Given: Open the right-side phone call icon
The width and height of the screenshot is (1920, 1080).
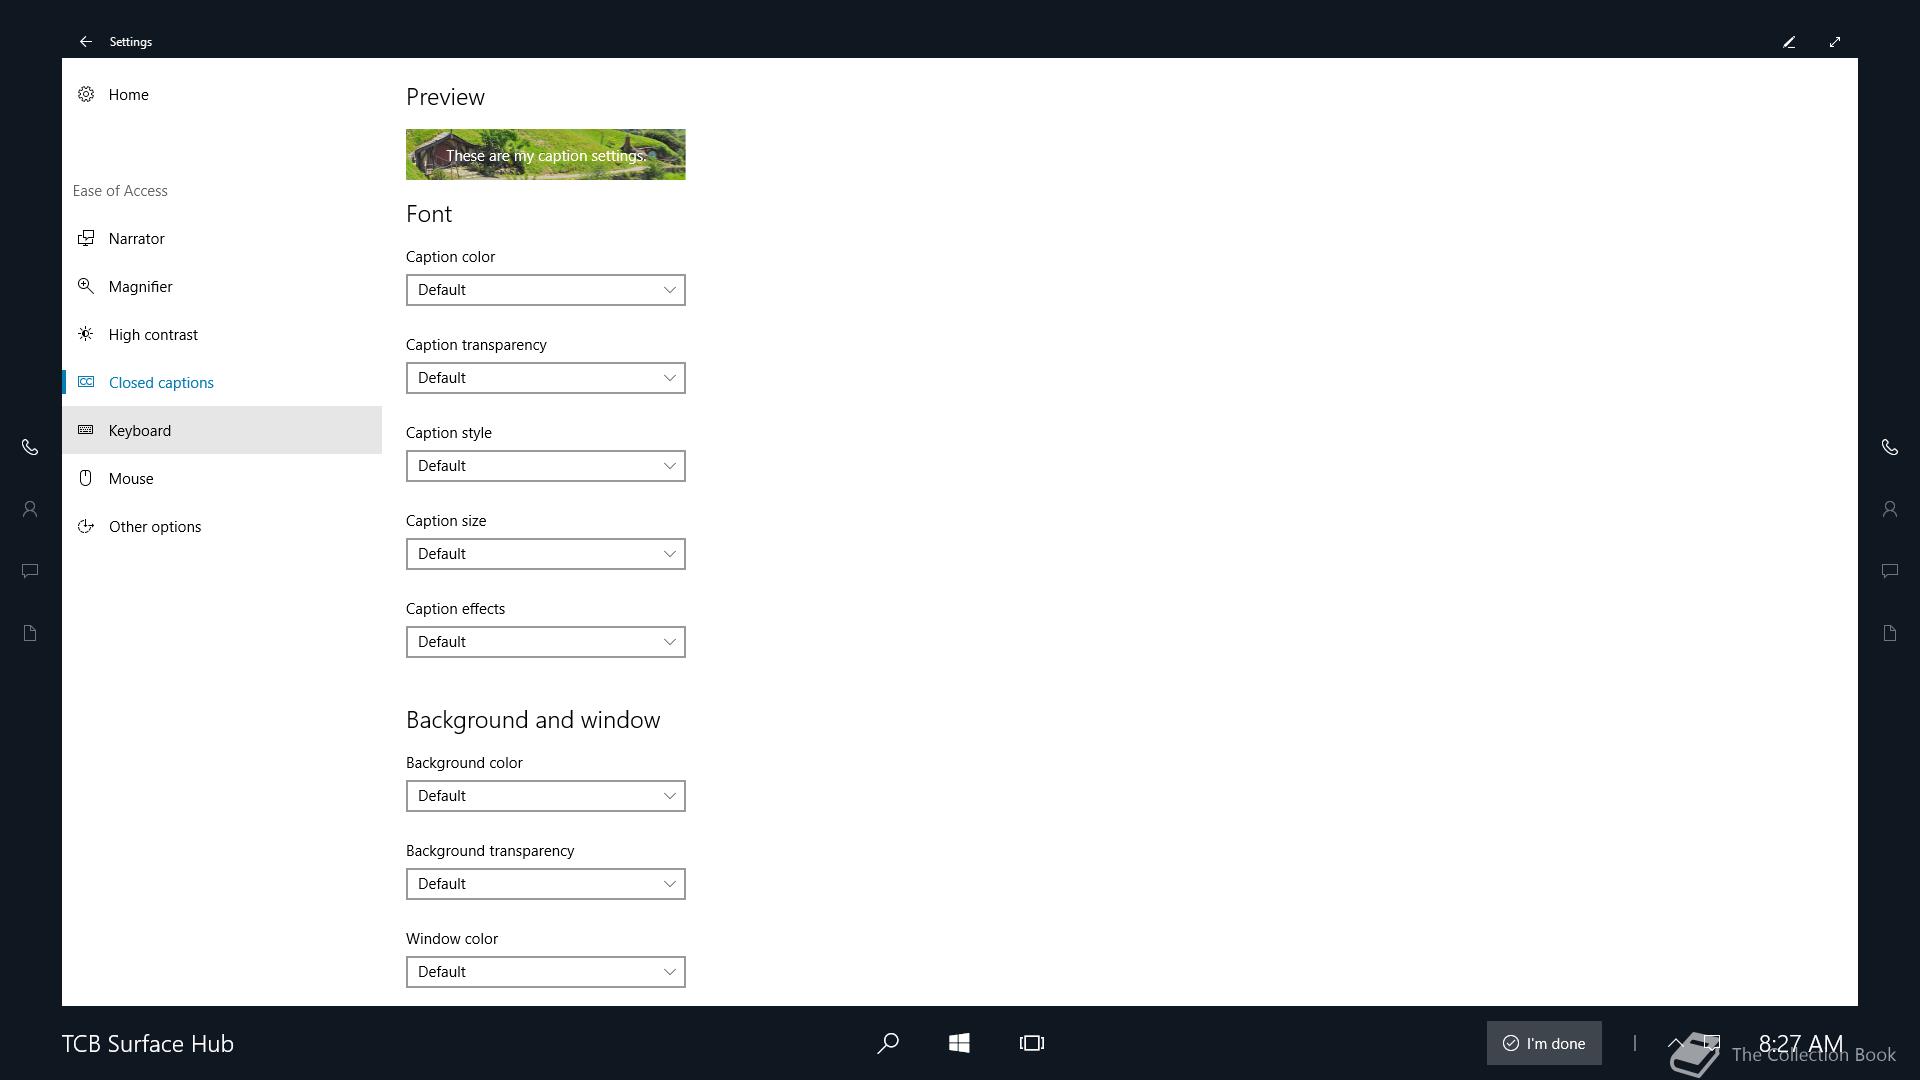Looking at the screenshot, I should tap(1890, 447).
